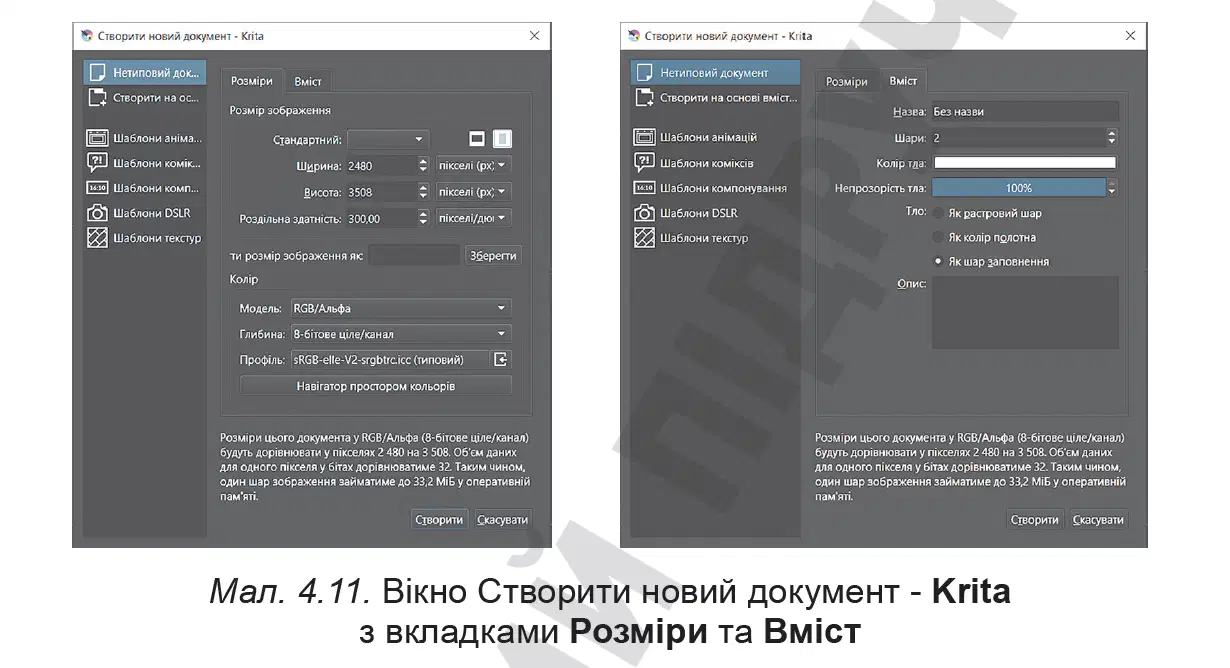
Task: Click 'Створити на основі вміст' icon in right dialog
Action: tap(645, 97)
